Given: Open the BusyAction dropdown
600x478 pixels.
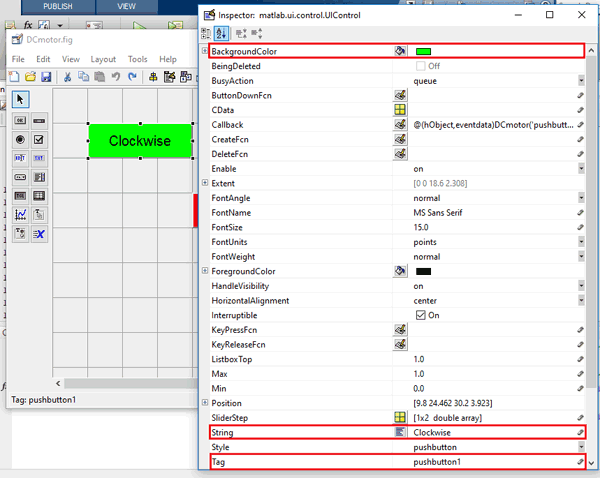Looking at the screenshot, I should tap(580, 80).
